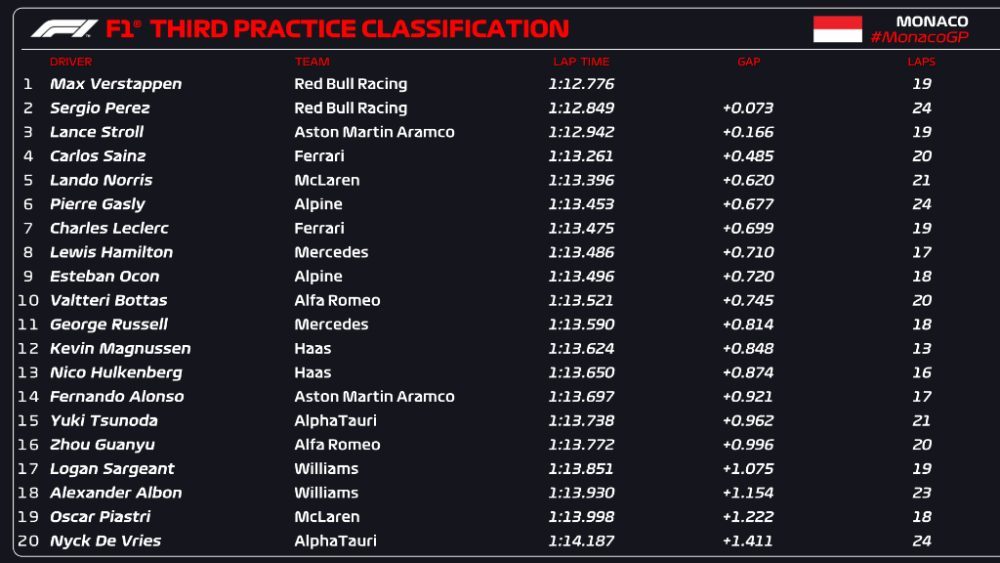This screenshot has height=563, width=1000.
Task: Click the DRIVER column header
Action: [71, 62]
